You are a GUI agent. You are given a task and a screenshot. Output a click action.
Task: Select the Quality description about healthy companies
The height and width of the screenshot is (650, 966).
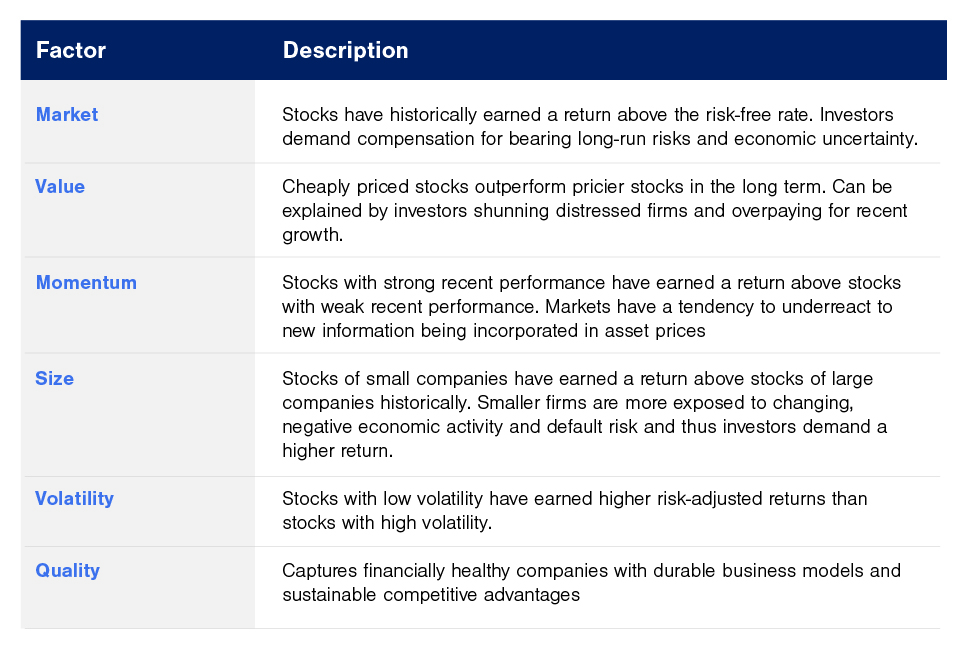tap(591, 583)
